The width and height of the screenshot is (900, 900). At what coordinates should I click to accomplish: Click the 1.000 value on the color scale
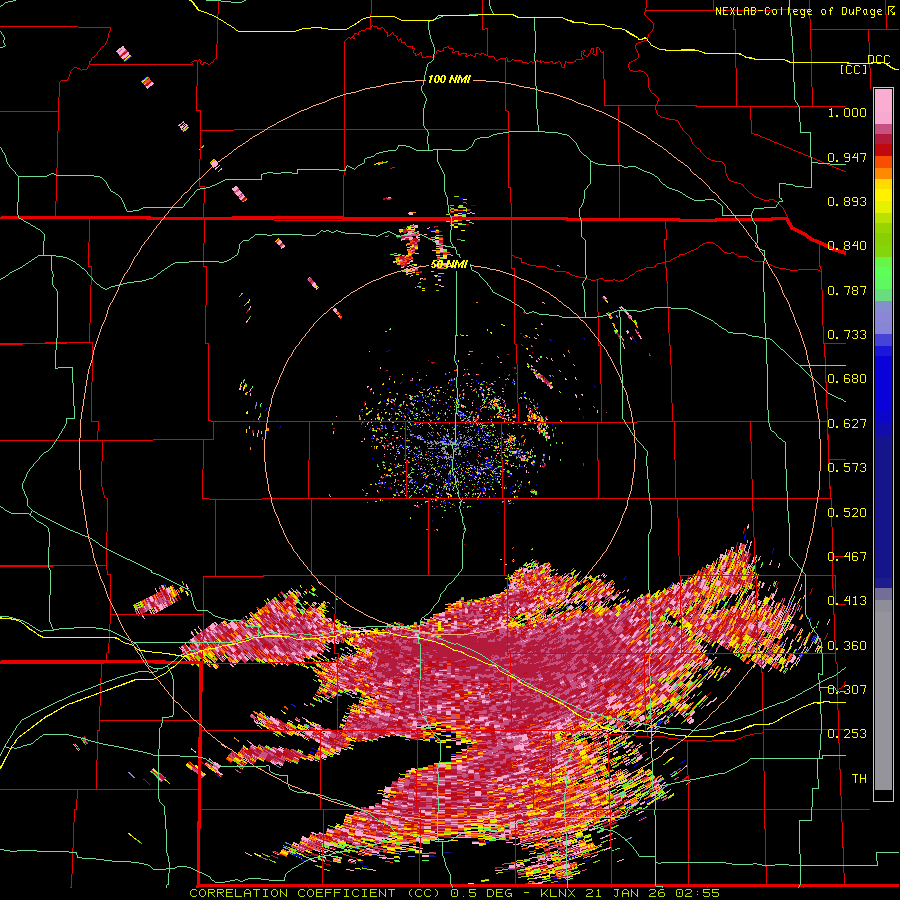[x=847, y=112]
